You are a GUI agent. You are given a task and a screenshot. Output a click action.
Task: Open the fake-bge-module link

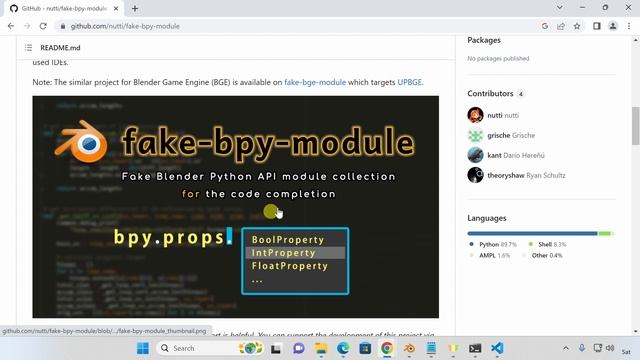315,82
